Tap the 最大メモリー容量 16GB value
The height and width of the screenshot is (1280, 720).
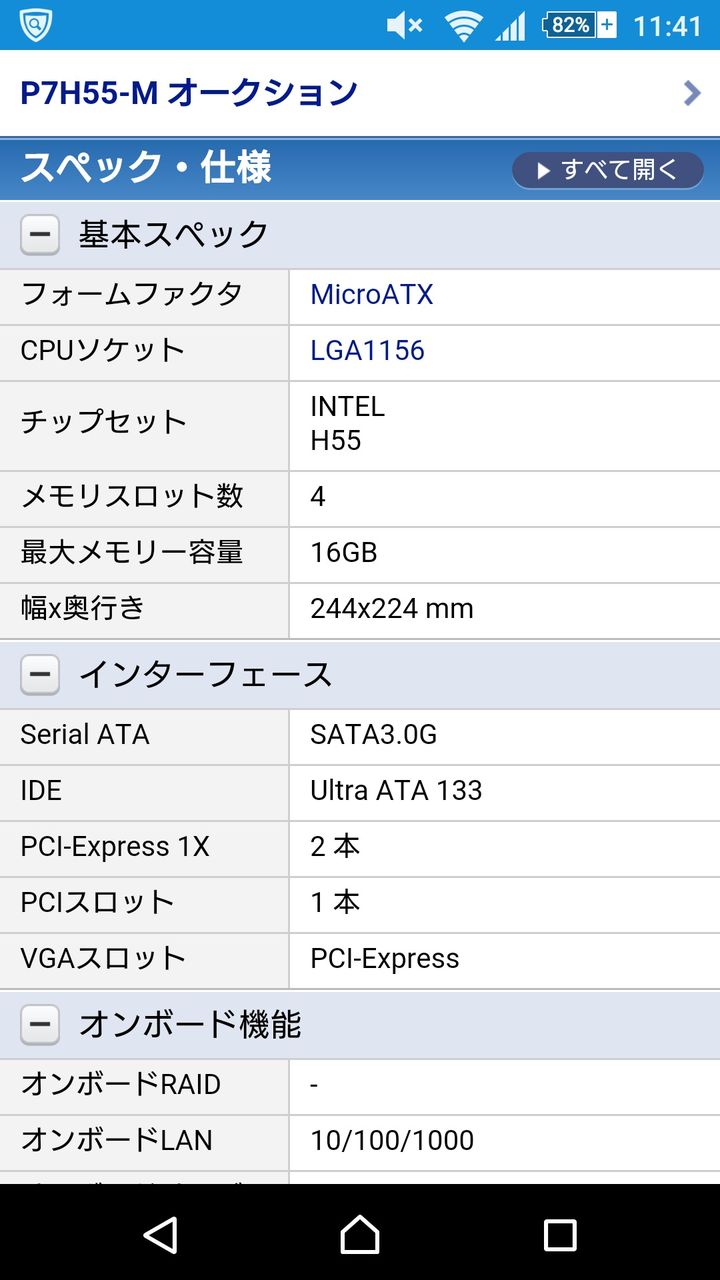[344, 553]
